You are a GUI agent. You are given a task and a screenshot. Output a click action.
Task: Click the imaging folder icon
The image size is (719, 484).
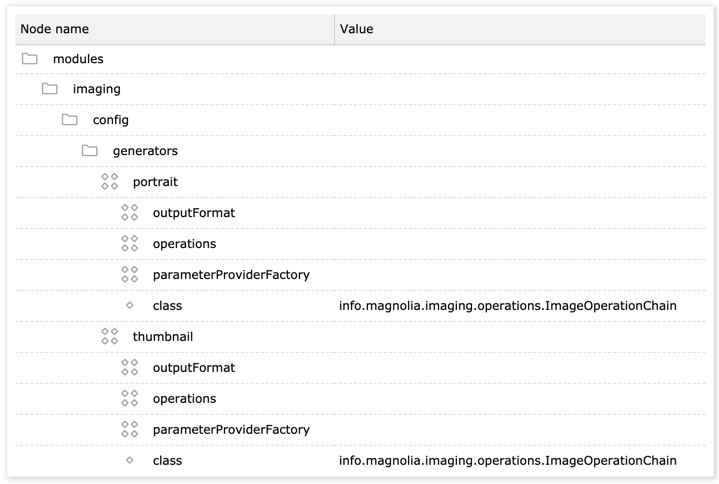pyautogui.click(x=50, y=89)
